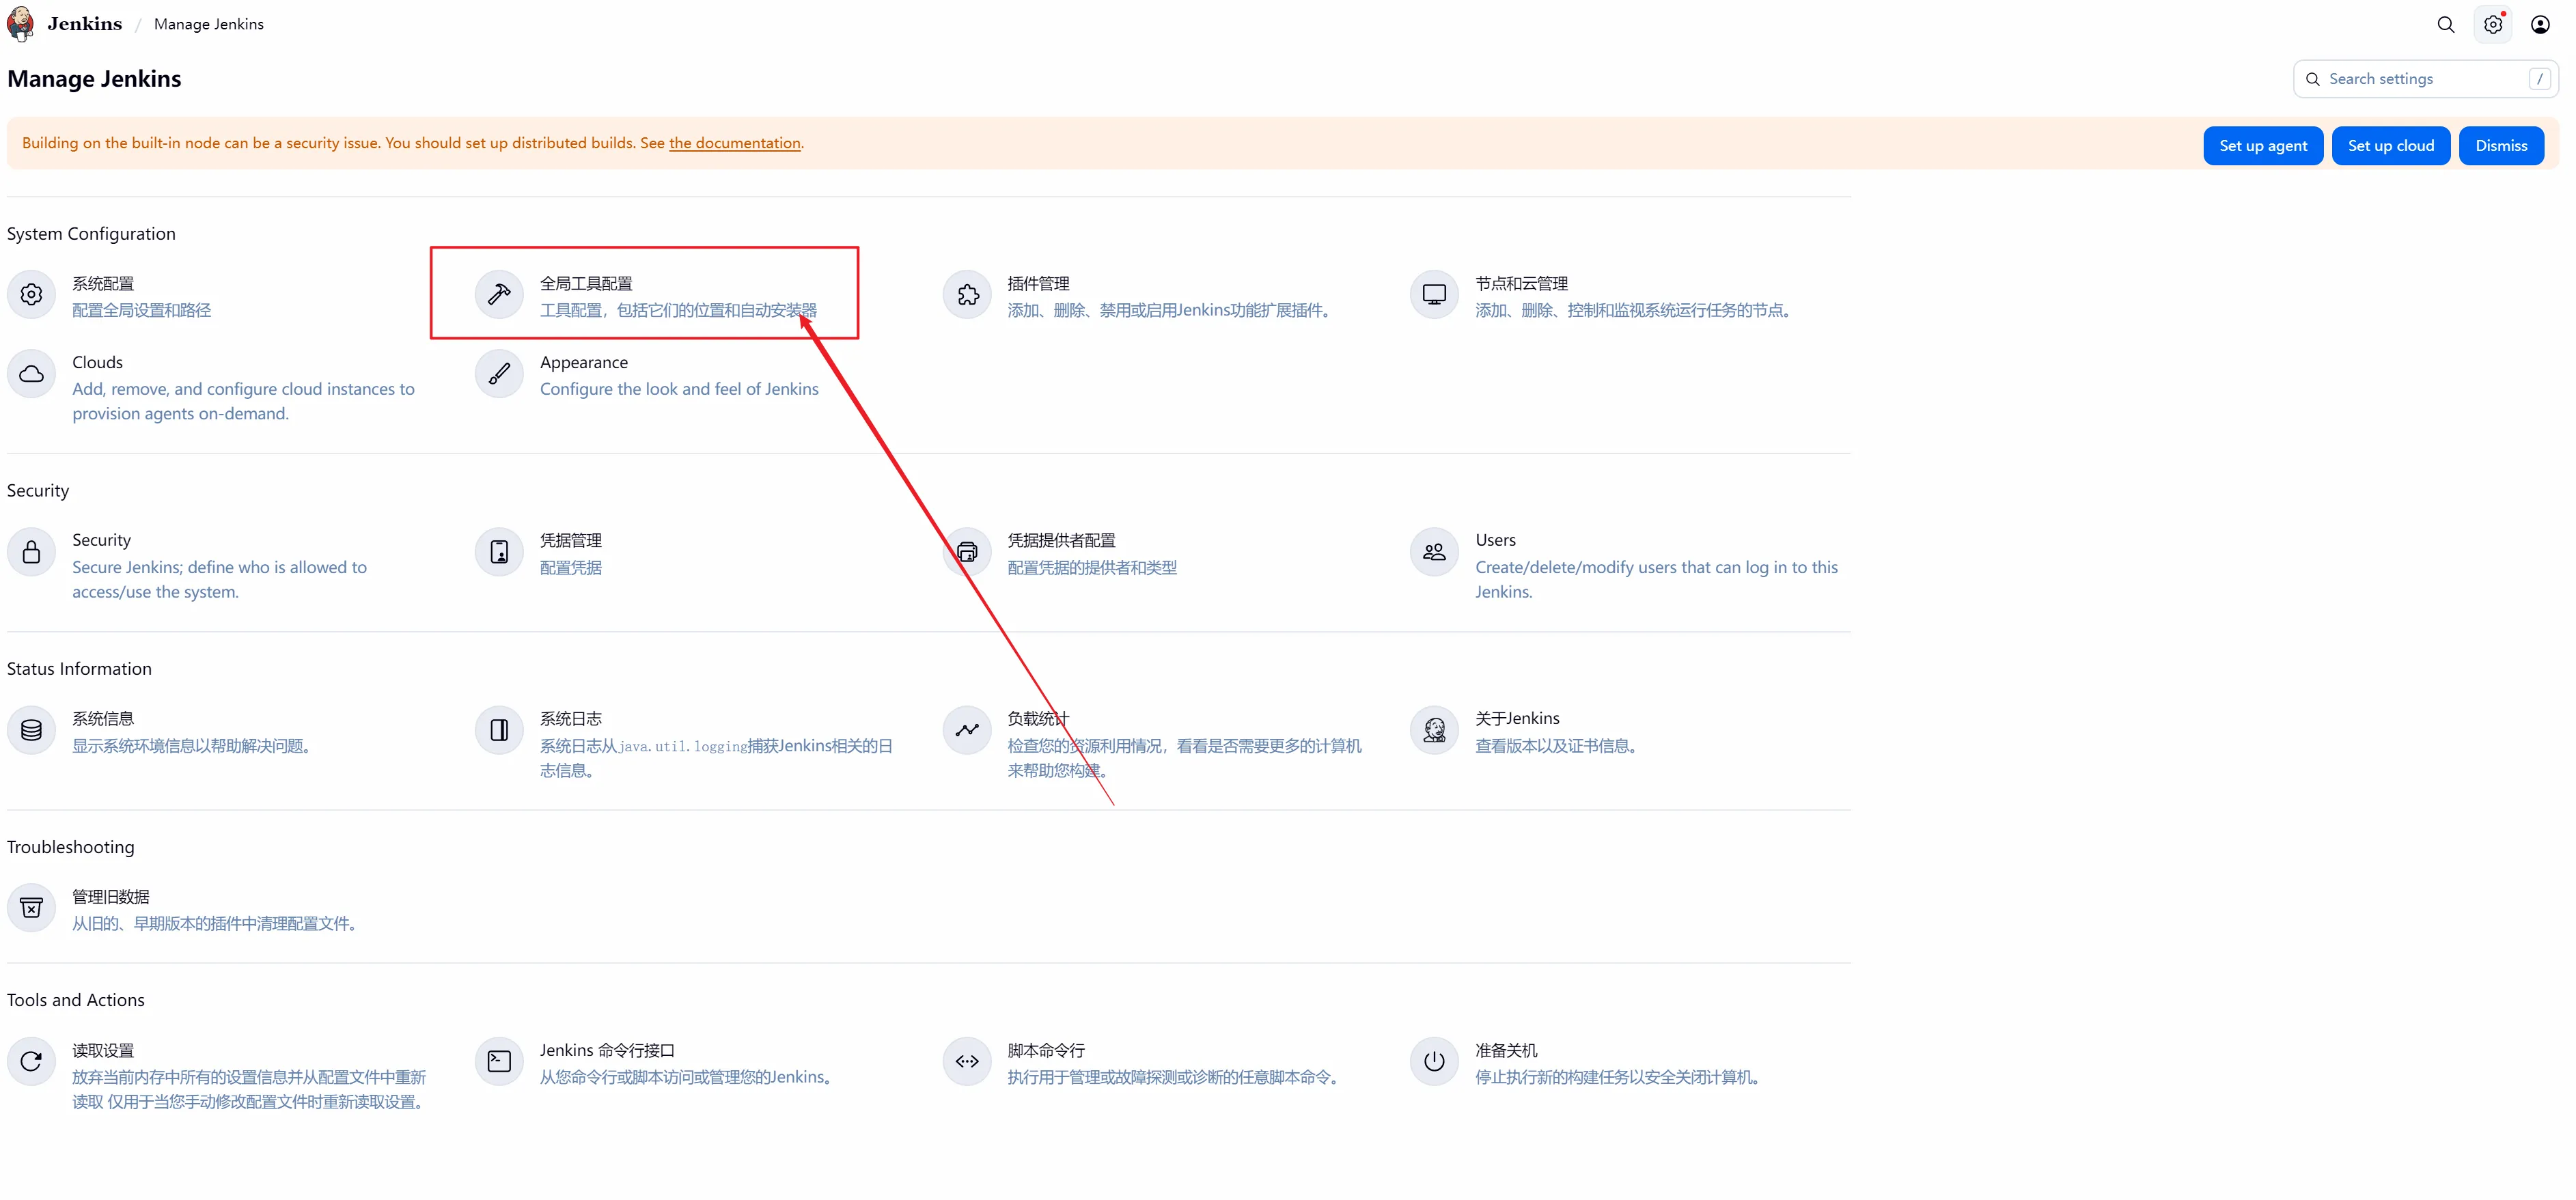Viewport: 2576px width, 1200px height.
Task: Click the 脚本命令行 code icon
Action: coord(967,1061)
